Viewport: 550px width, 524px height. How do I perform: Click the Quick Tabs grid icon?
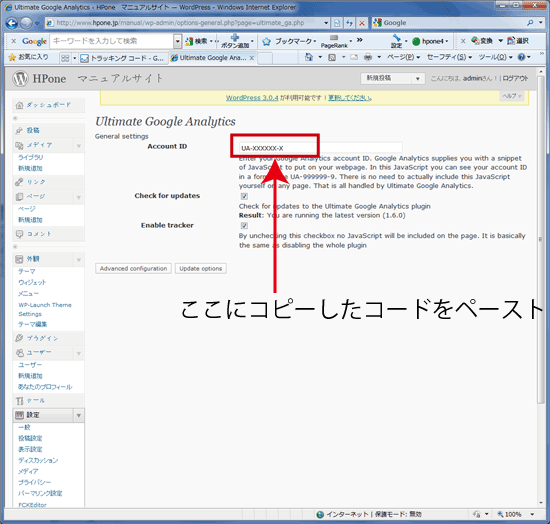(x=65, y=58)
